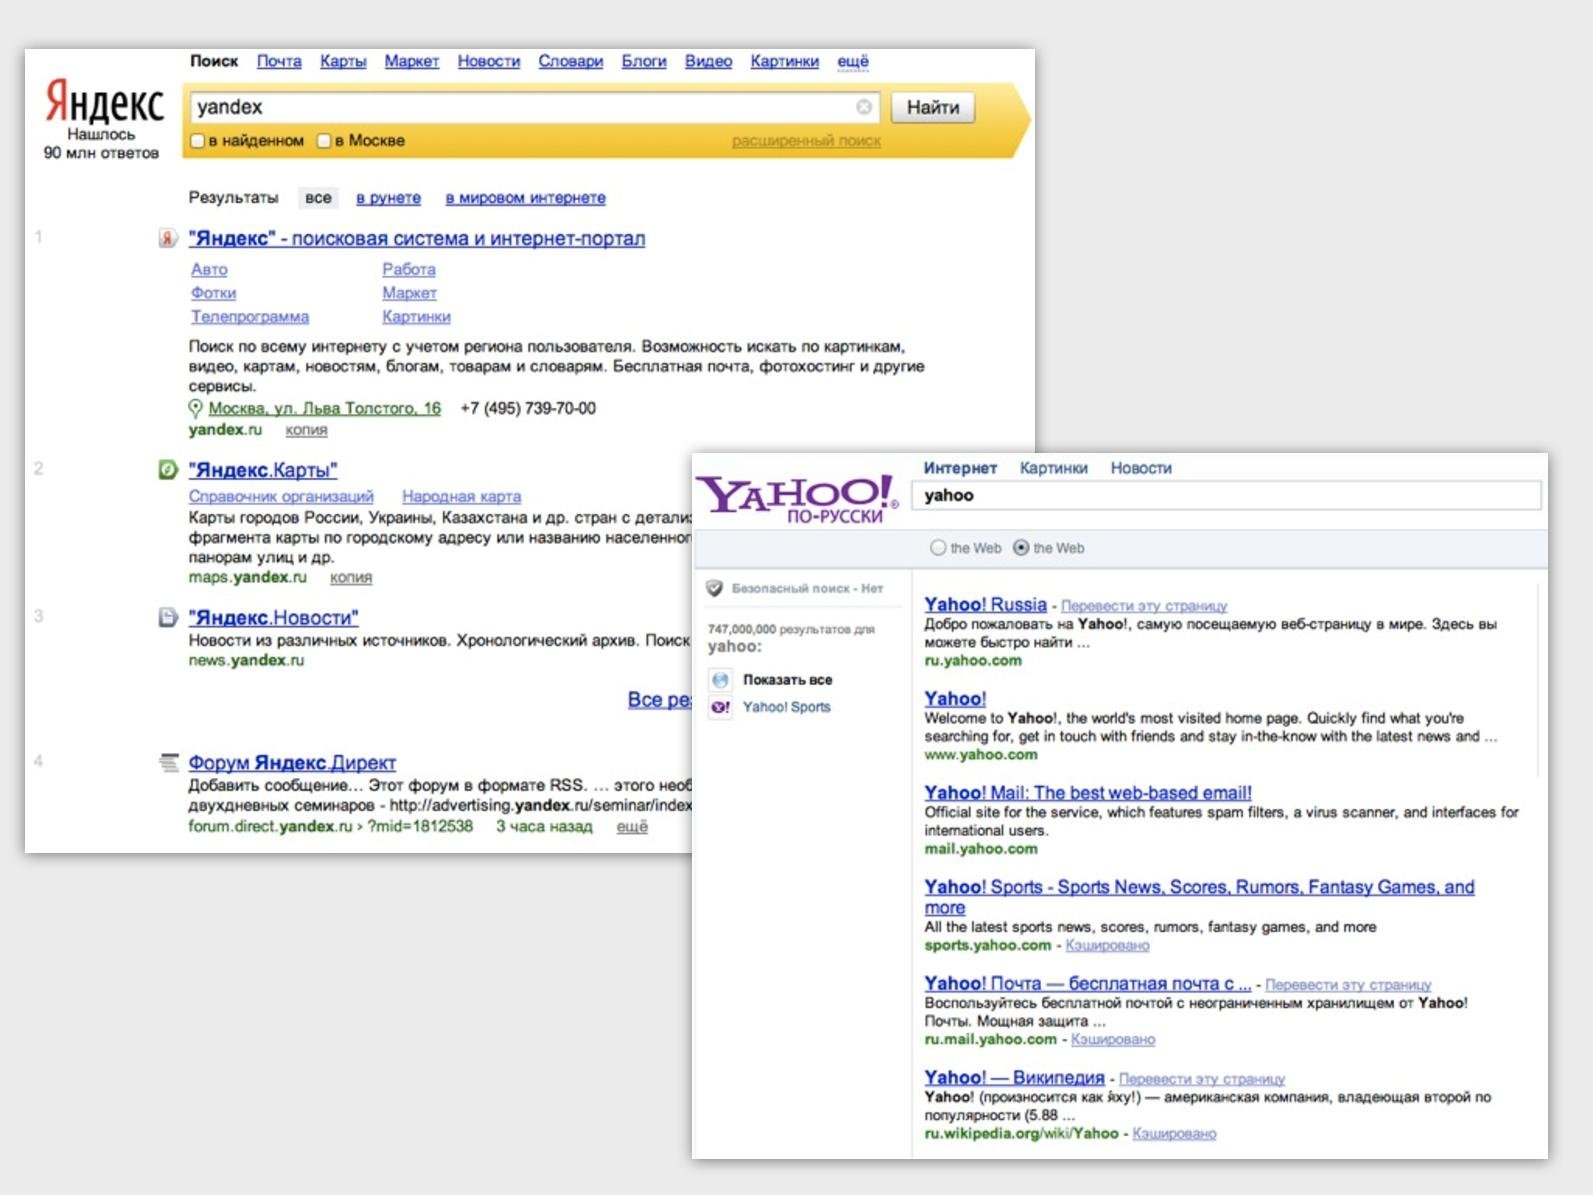Click the Yandex favicon next to the first result
Viewport: 1593px width, 1195px height.
168,239
